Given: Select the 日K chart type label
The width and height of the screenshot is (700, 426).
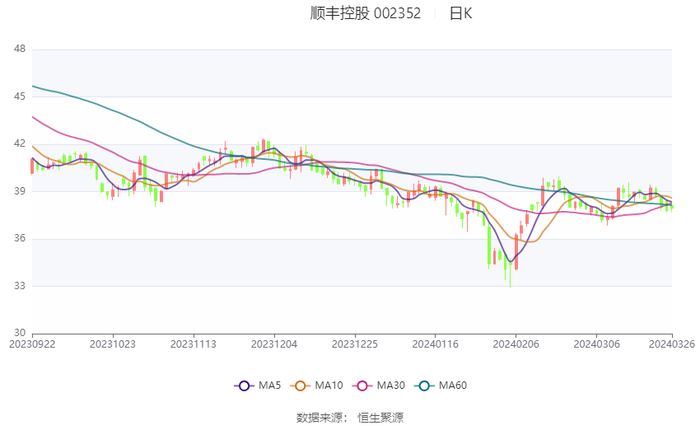Looking at the screenshot, I should (460, 14).
